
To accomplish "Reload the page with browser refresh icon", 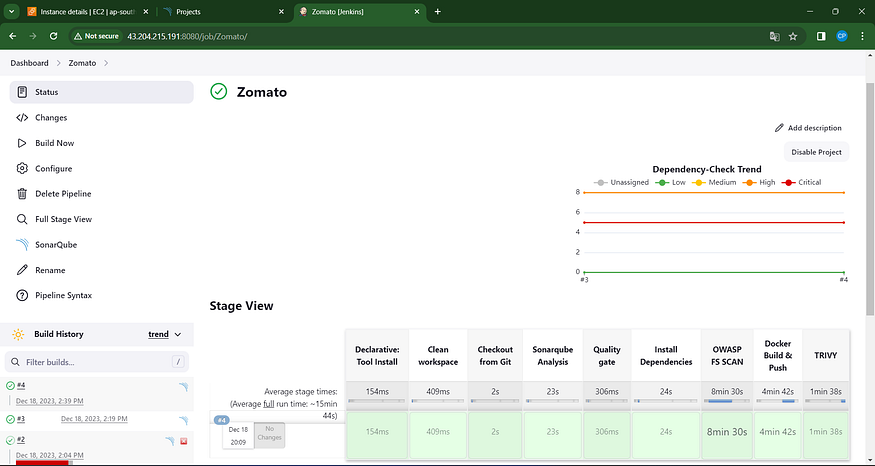I will [x=54, y=36].
